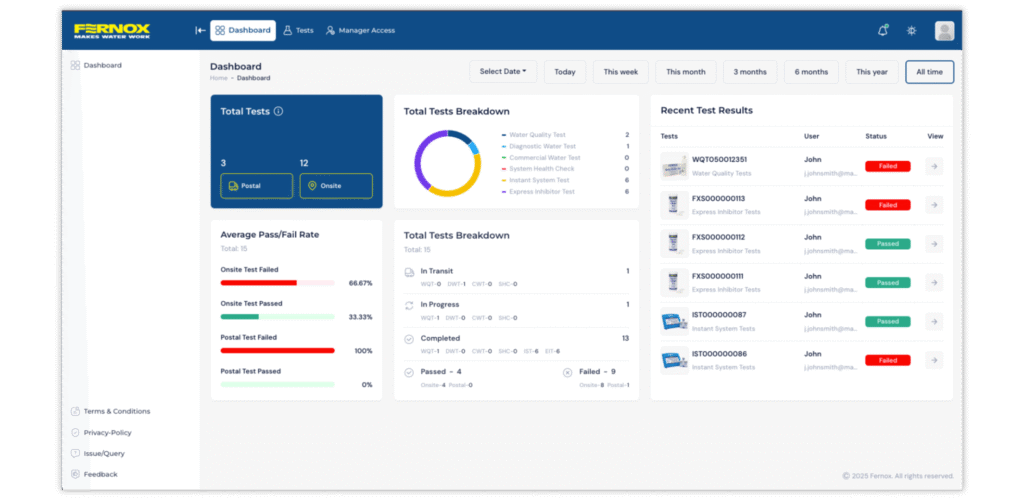Click the Total Tests Breakdown donut chart
The width and height of the screenshot is (1024, 500).
448,162
